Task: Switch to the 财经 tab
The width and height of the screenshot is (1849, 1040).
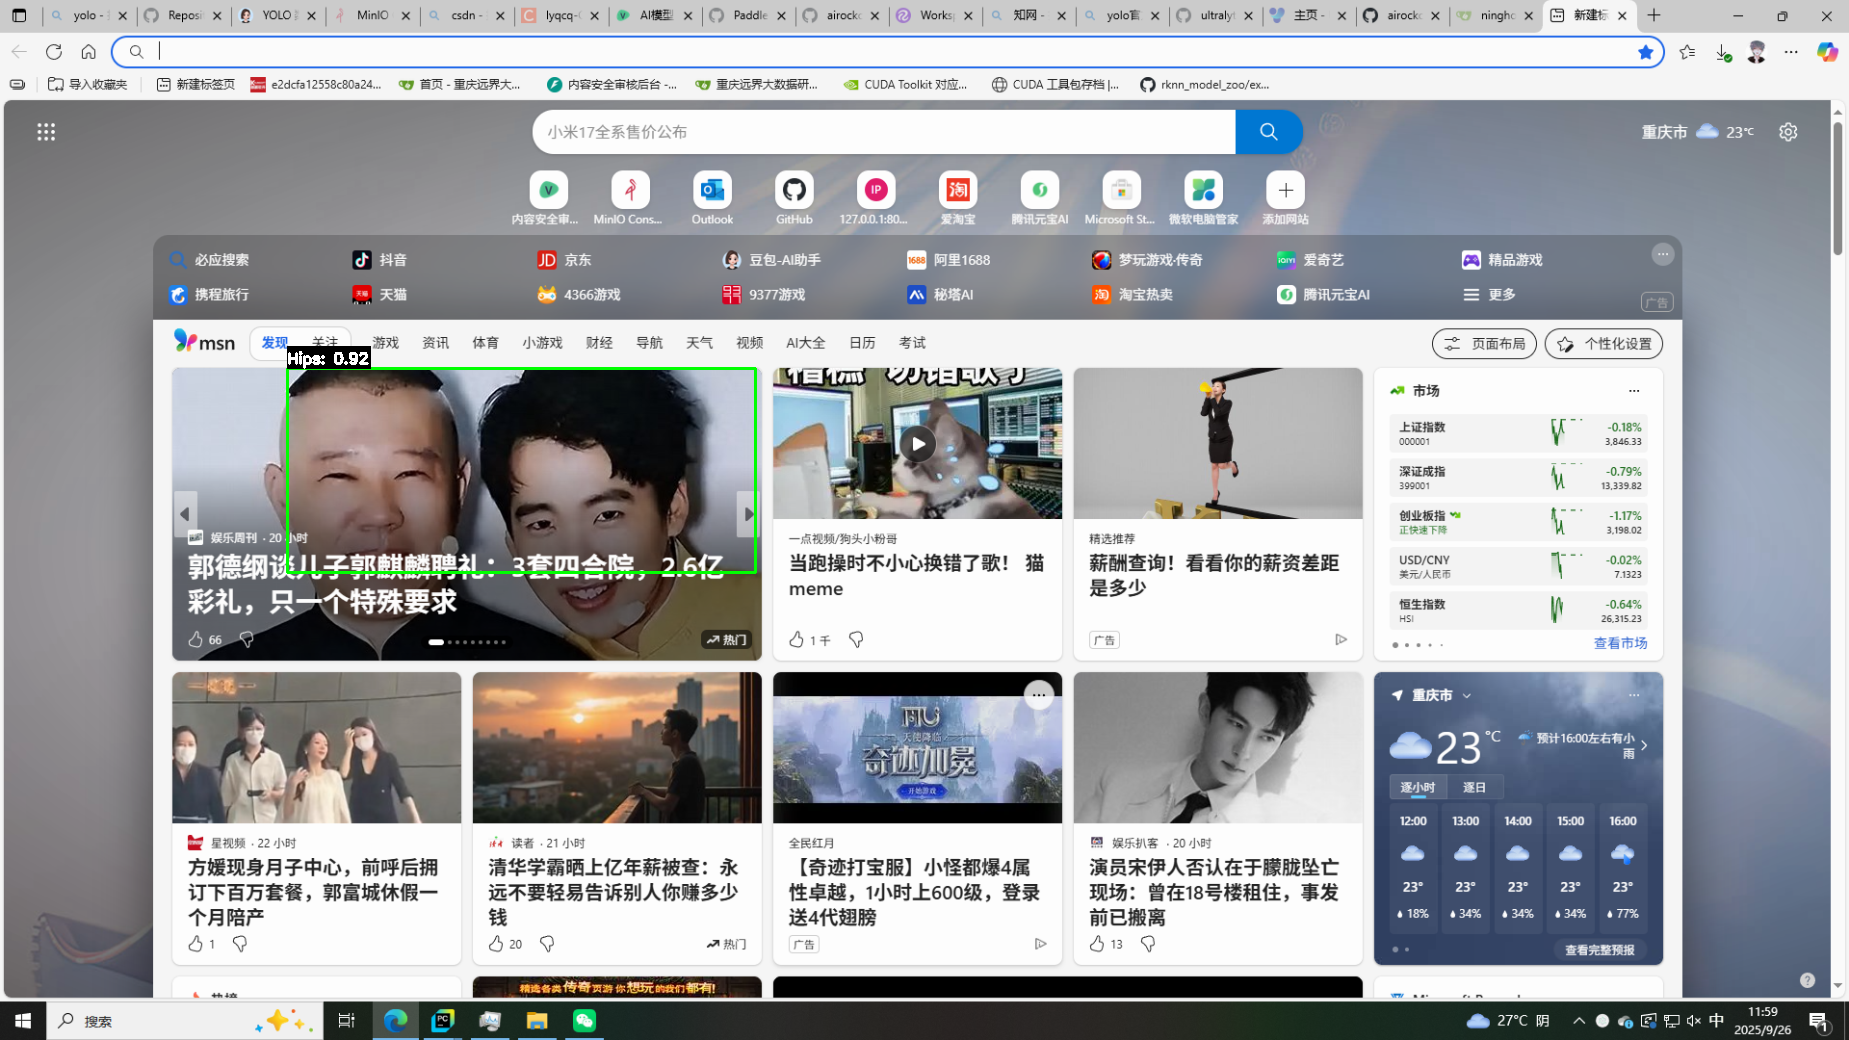Action: point(599,343)
